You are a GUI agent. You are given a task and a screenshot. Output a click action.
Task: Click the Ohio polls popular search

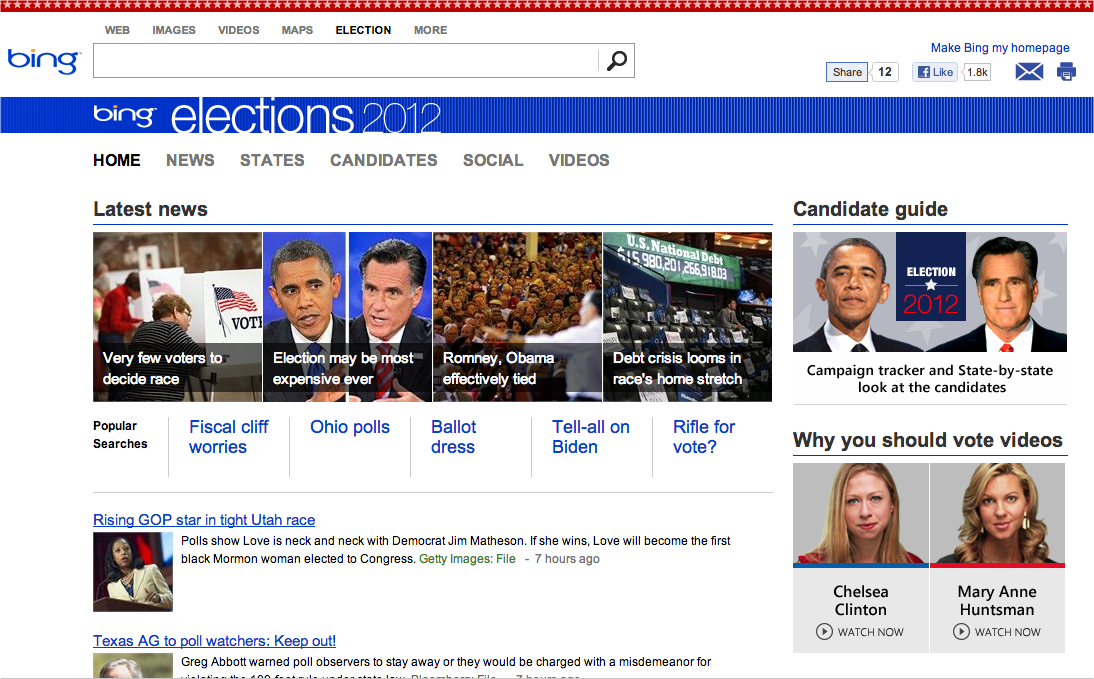click(350, 427)
